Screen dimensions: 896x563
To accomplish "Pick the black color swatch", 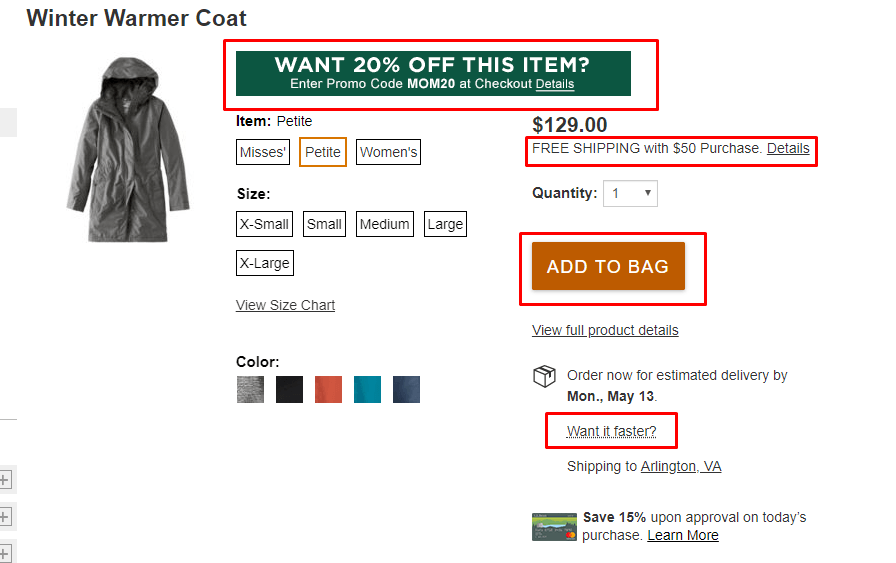I will point(289,389).
